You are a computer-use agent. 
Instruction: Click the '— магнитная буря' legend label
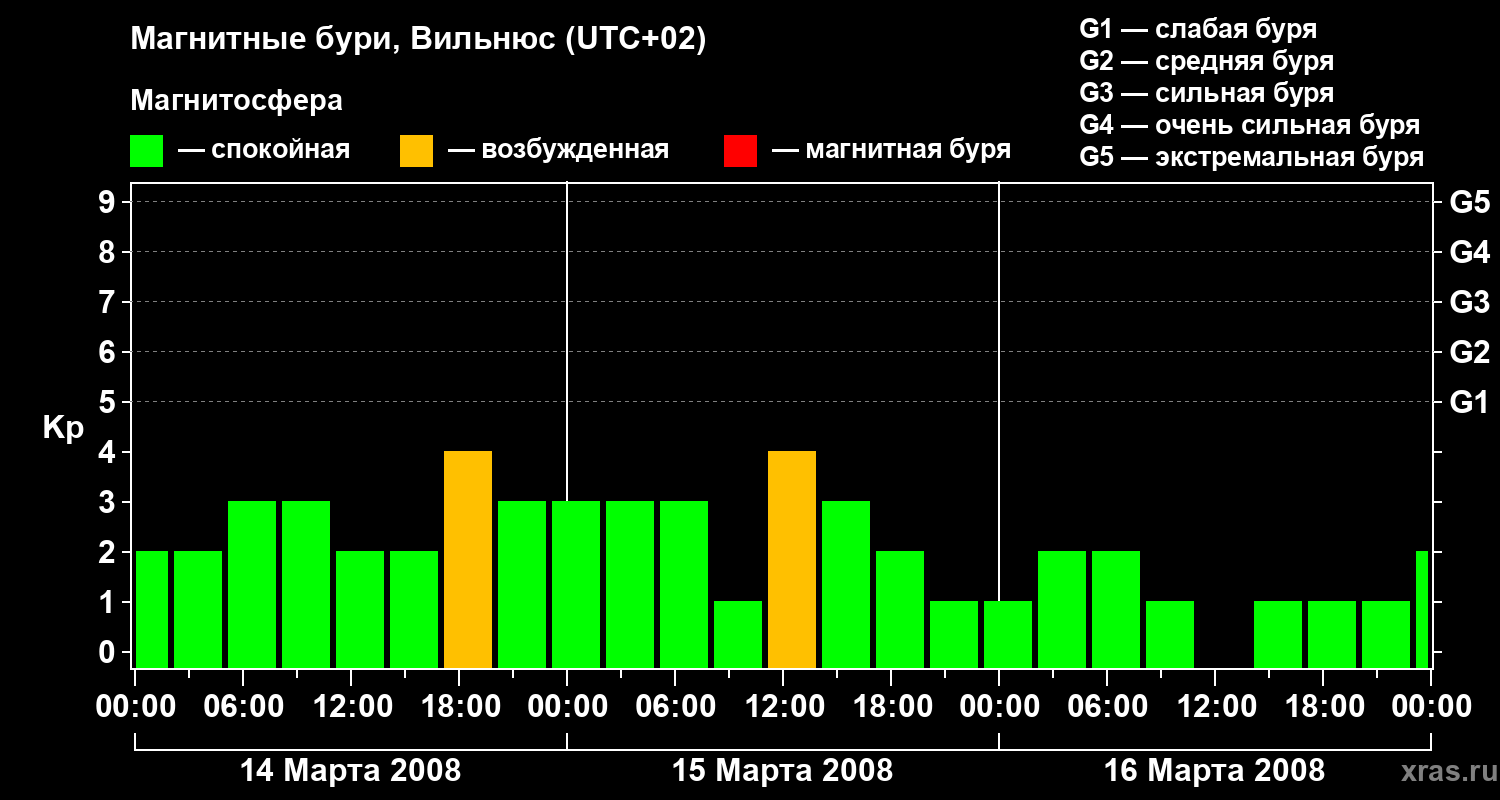(x=892, y=151)
